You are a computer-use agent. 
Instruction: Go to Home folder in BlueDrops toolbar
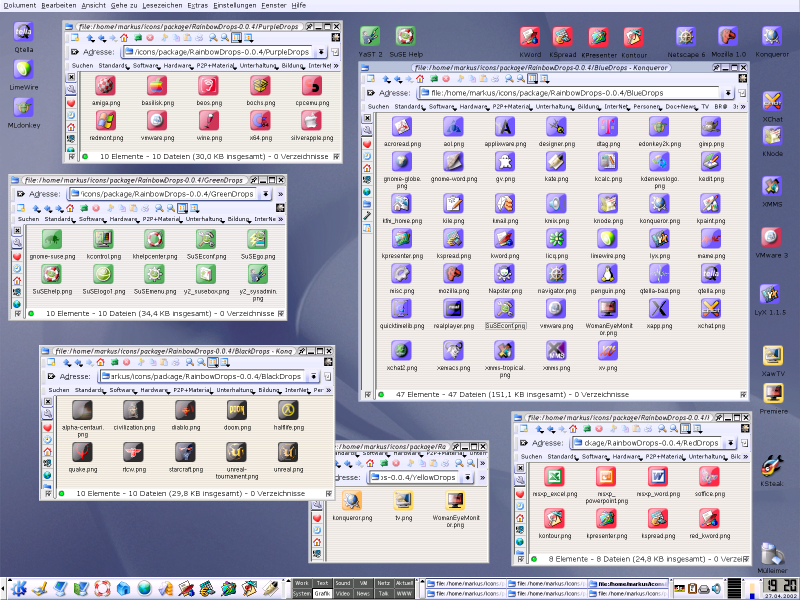[420, 79]
